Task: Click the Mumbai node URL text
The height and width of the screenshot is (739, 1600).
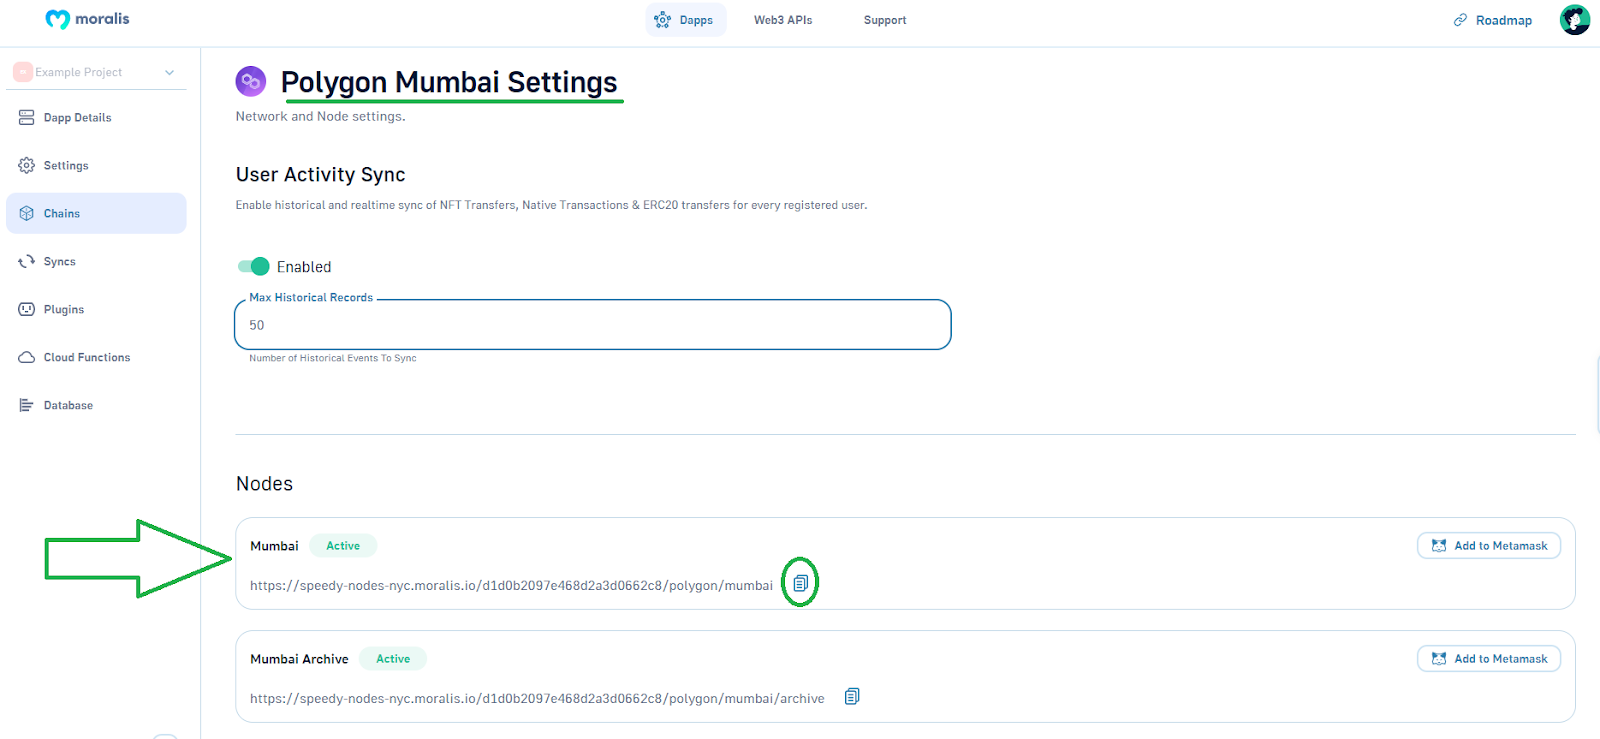Action: [511, 586]
